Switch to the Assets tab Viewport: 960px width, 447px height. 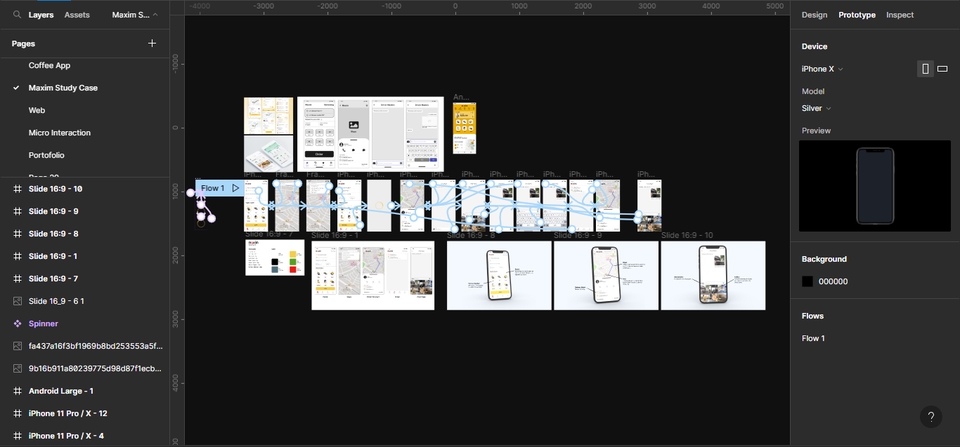coord(77,15)
